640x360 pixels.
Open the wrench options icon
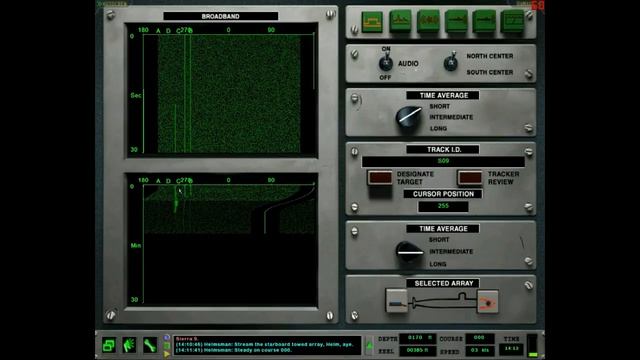(x=150, y=345)
